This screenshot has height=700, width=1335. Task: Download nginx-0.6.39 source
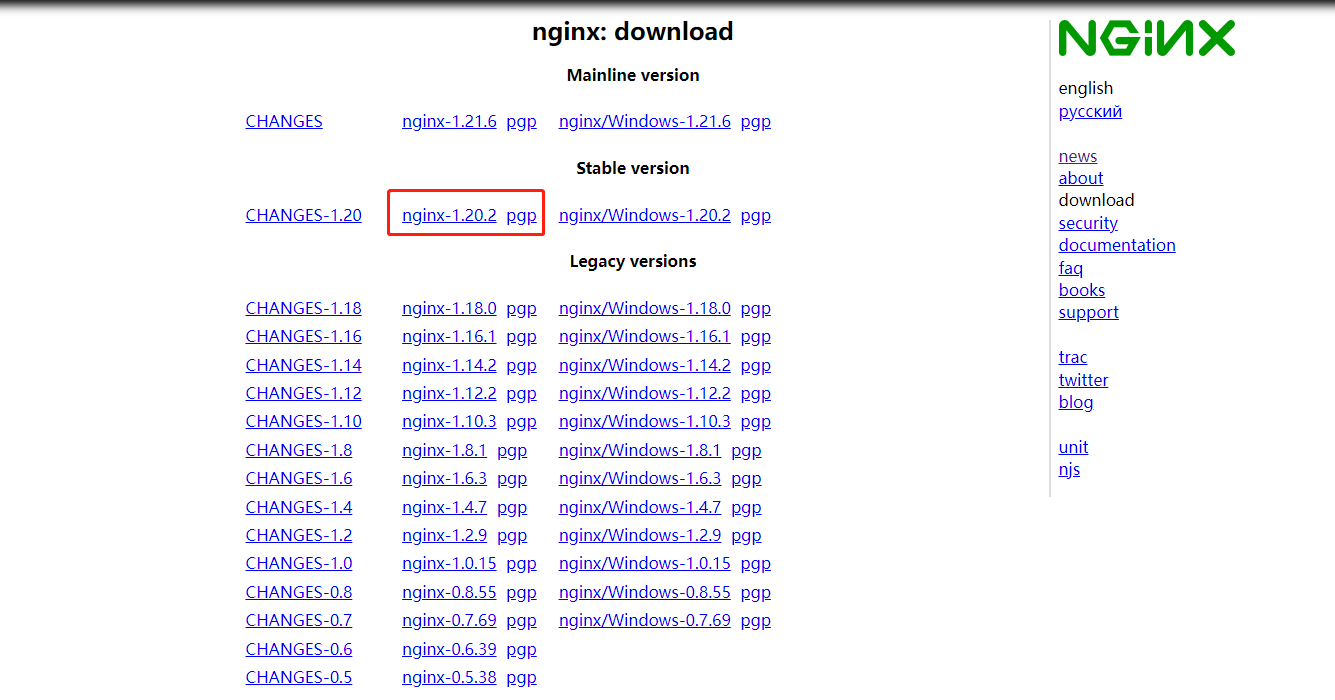(449, 649)
